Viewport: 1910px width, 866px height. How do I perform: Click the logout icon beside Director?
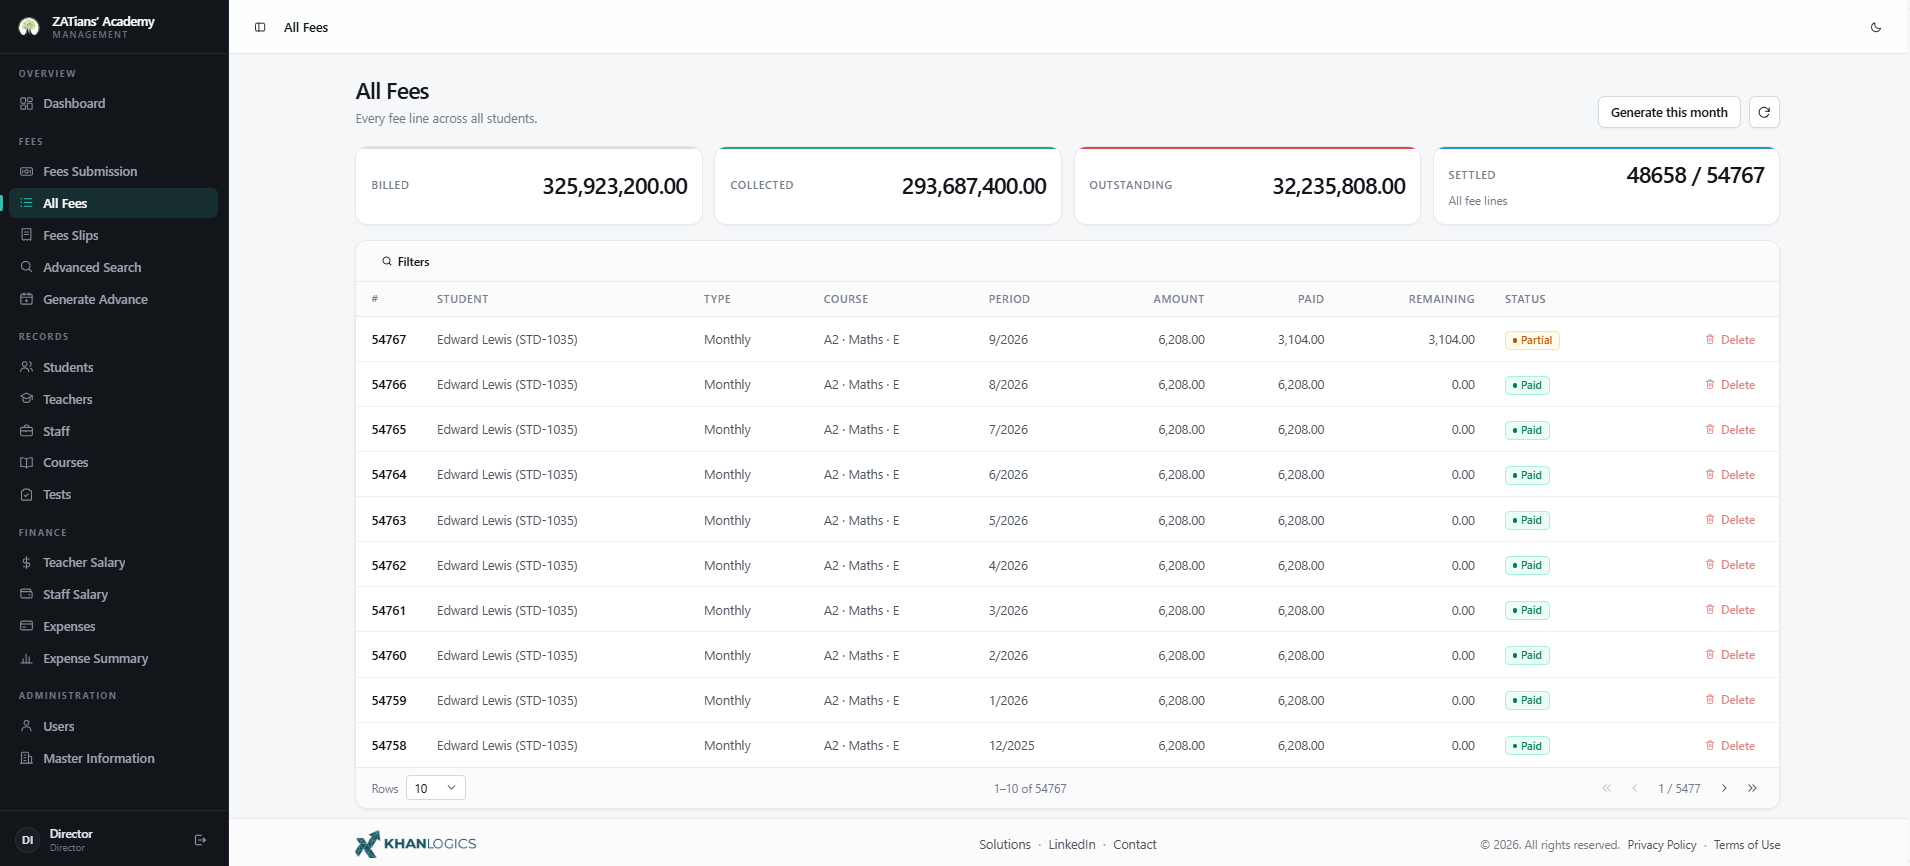click(x=200, y=840)
